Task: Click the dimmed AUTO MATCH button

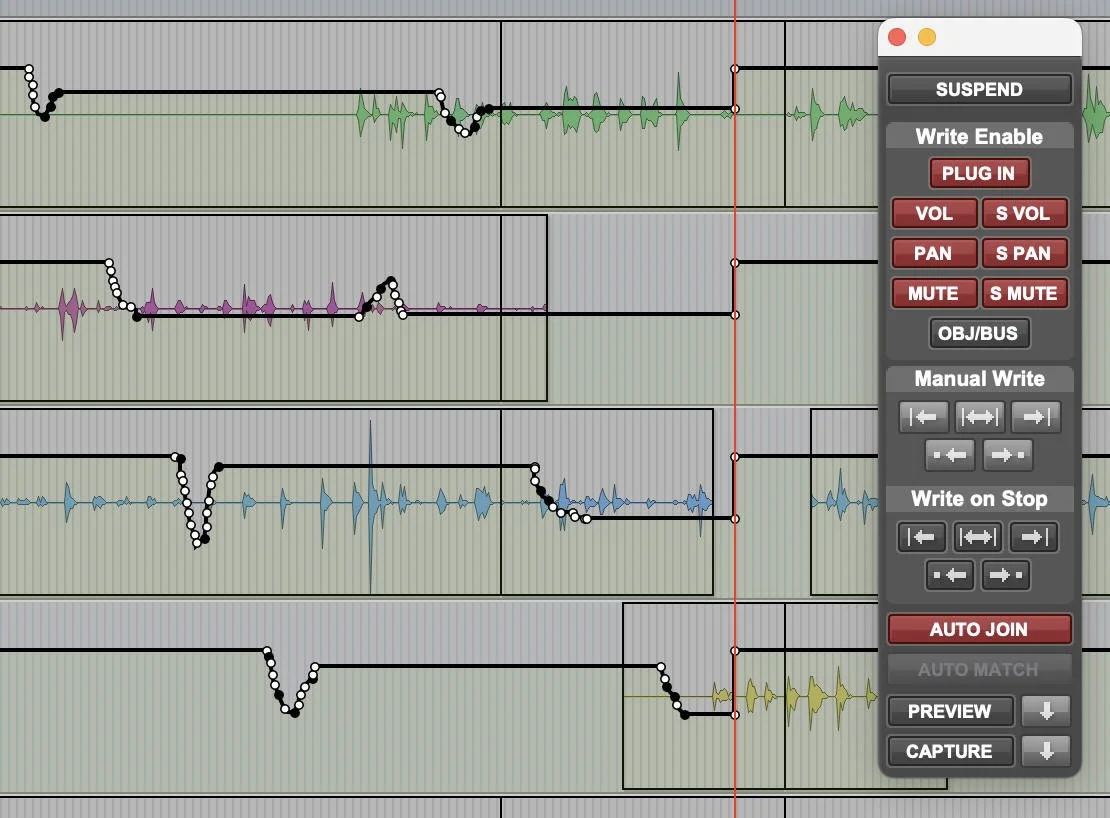Action: (979, 669)
